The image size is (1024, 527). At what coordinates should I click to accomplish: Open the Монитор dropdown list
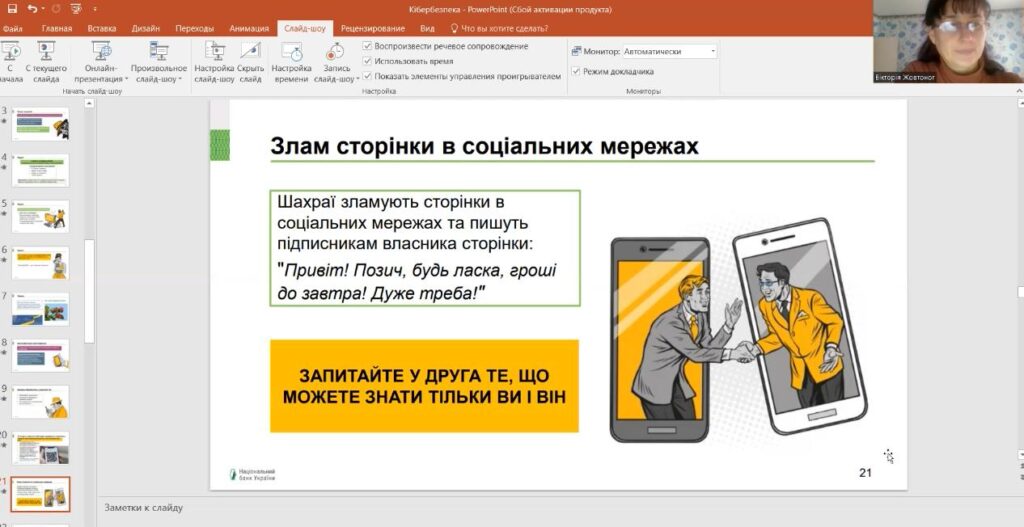point(712,51)
